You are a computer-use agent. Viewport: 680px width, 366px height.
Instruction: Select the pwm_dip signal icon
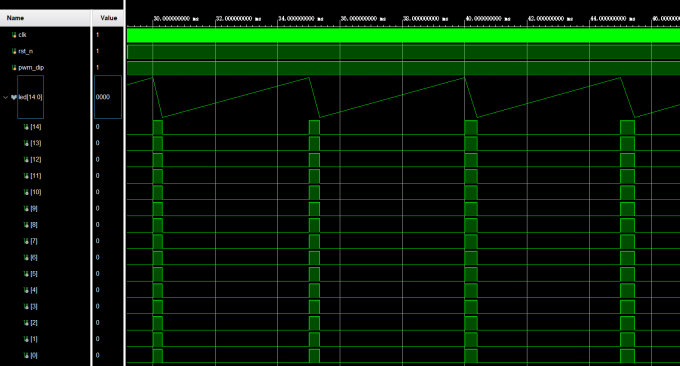click(14, 67)
